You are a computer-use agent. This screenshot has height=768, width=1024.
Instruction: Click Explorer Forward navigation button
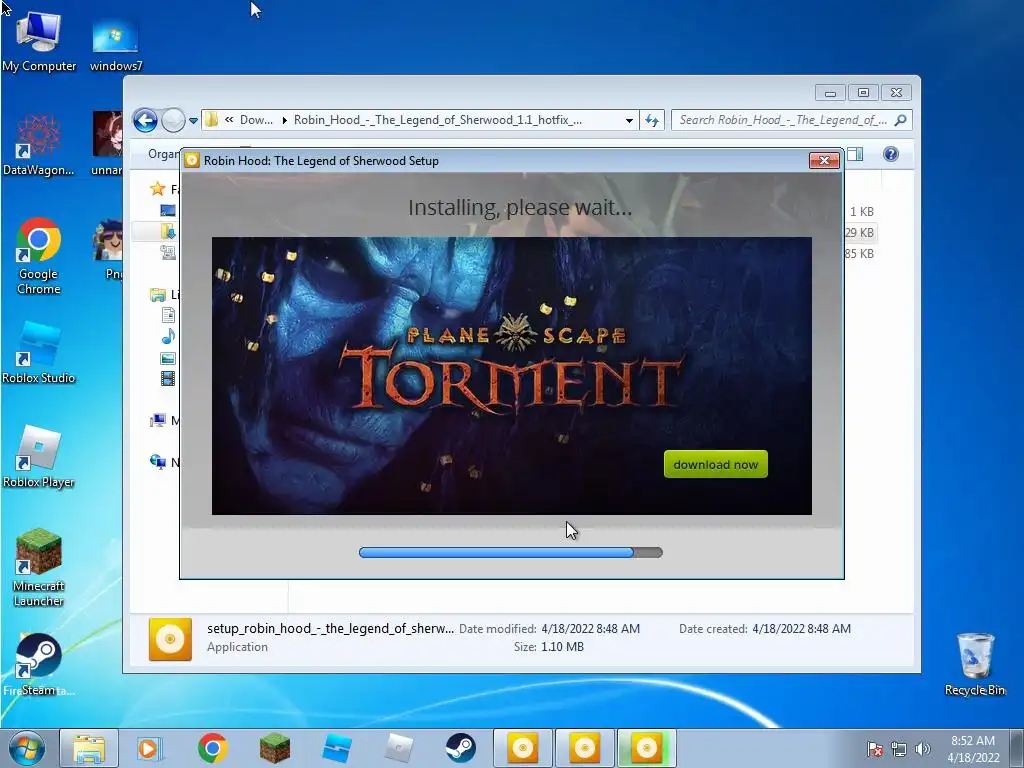point(173,120)
